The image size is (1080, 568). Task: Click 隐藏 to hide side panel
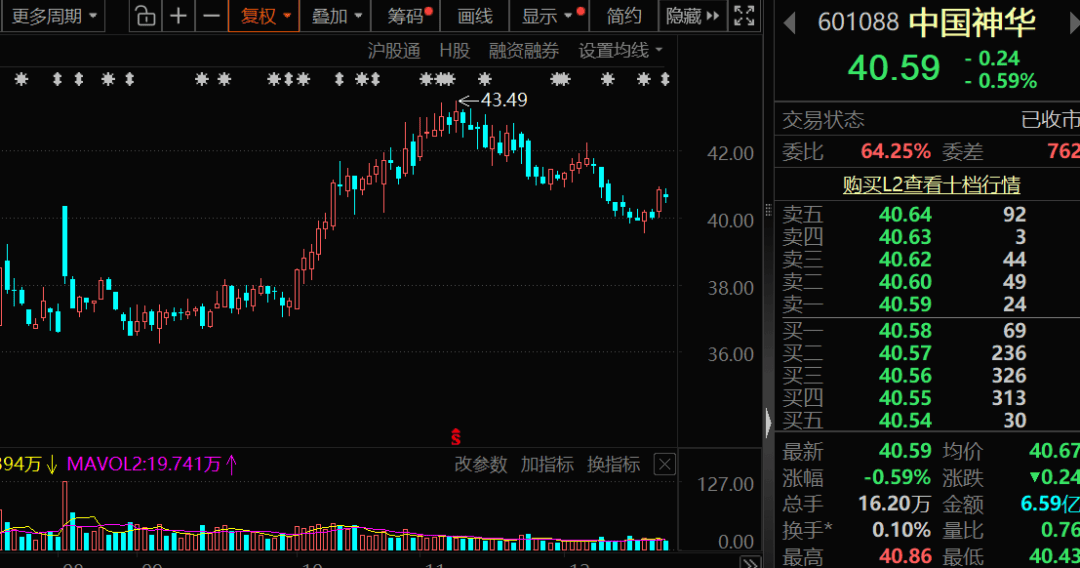tap(691, 16)
